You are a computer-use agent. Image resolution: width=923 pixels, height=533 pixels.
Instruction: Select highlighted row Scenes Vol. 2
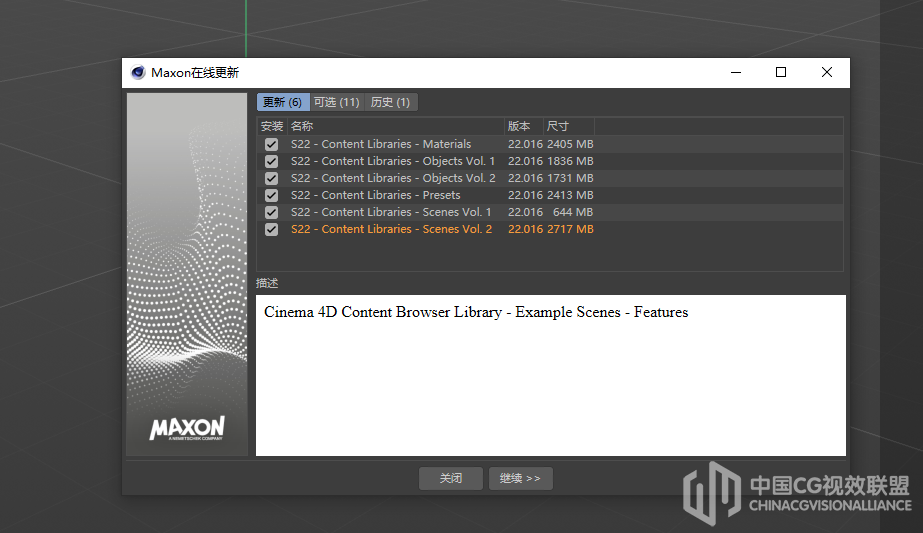[550, 230]
